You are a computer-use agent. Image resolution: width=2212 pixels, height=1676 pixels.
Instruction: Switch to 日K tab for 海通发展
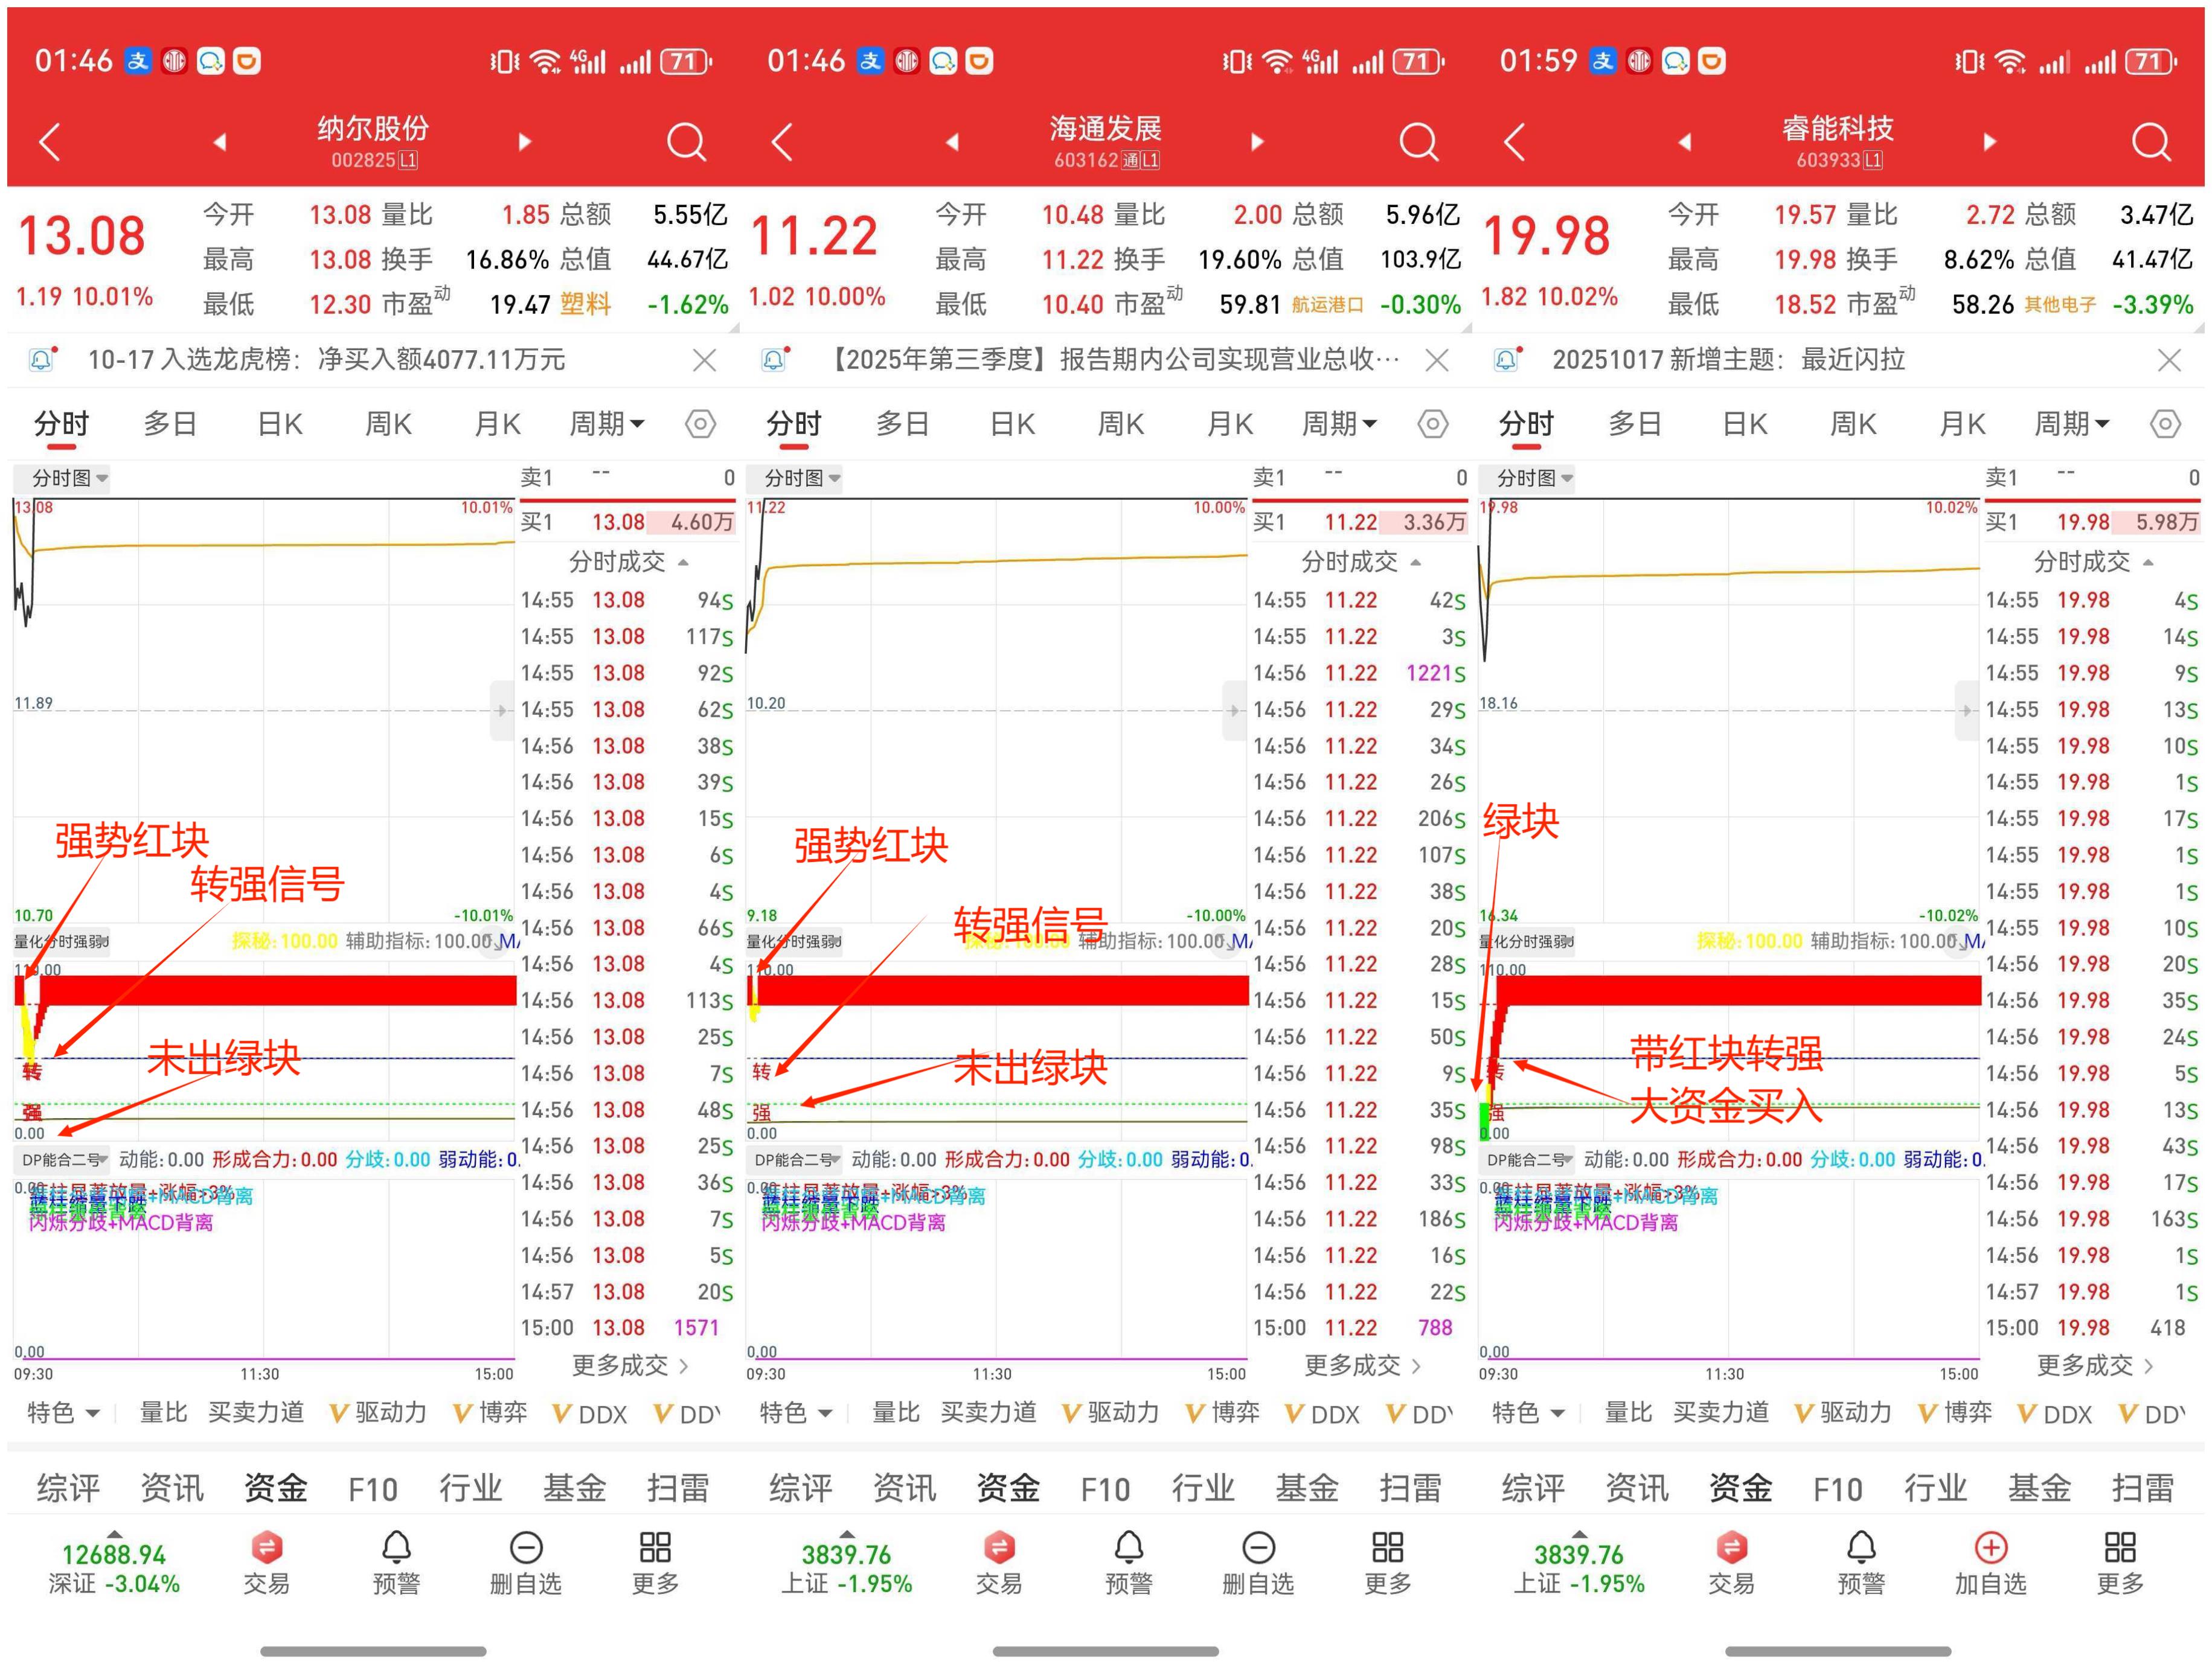tap(1012, 424)
